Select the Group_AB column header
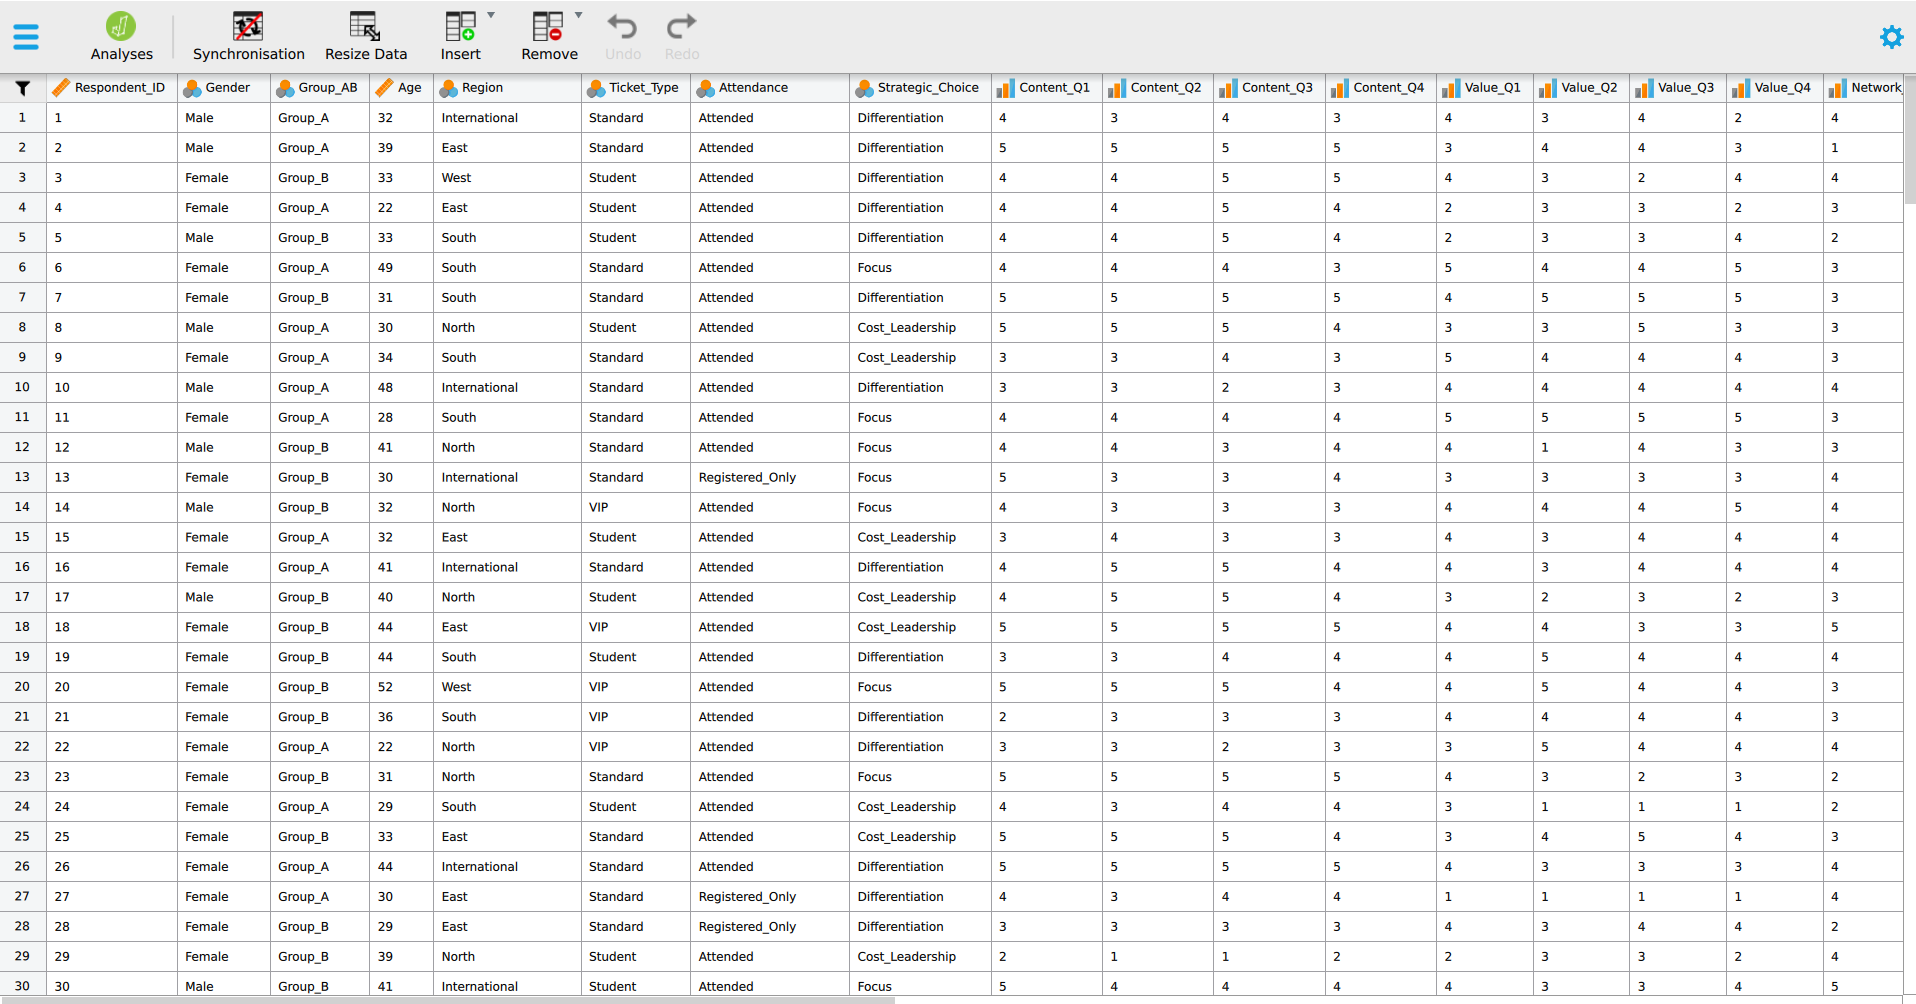The width and height of the screenshot is (1916, 1004). tap(320, 88)
